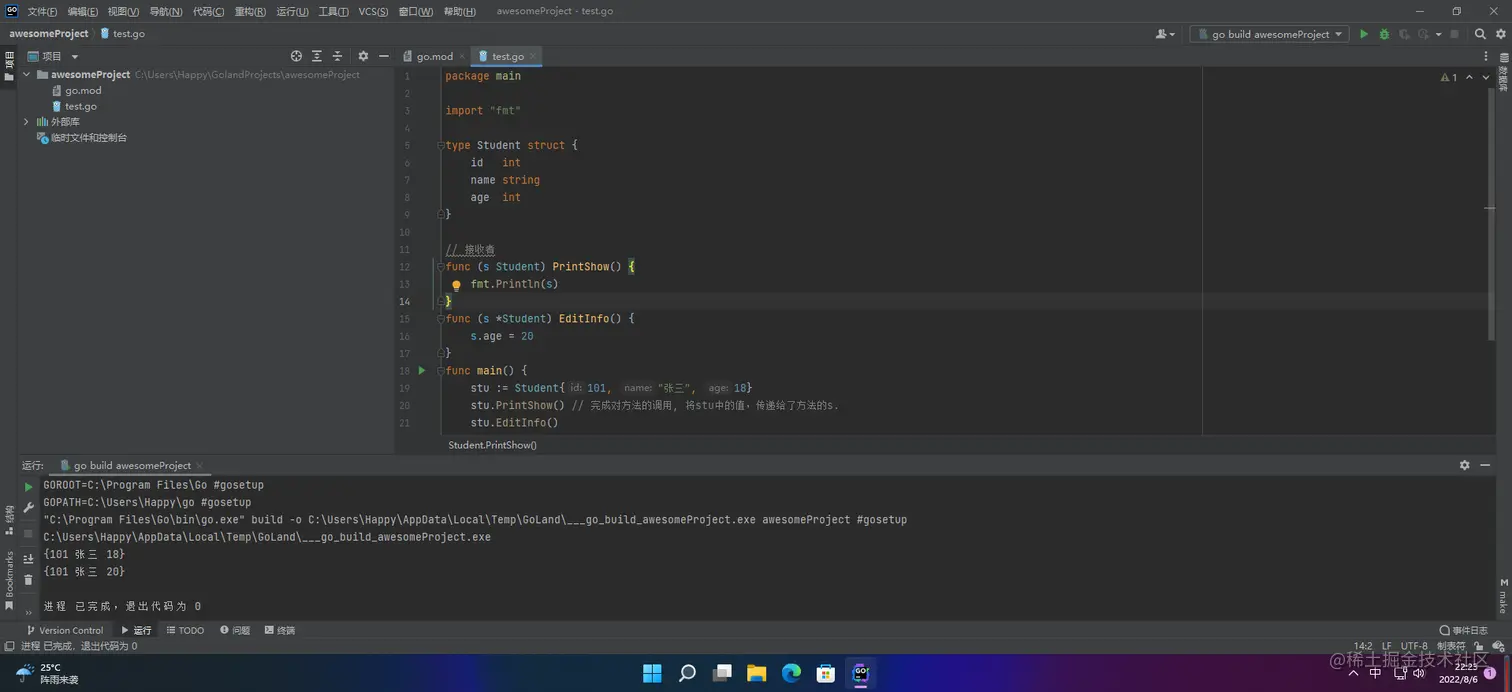
Task: Click awesomeProject breadcrumb in navigation bar
Action: tap(49, 34)
